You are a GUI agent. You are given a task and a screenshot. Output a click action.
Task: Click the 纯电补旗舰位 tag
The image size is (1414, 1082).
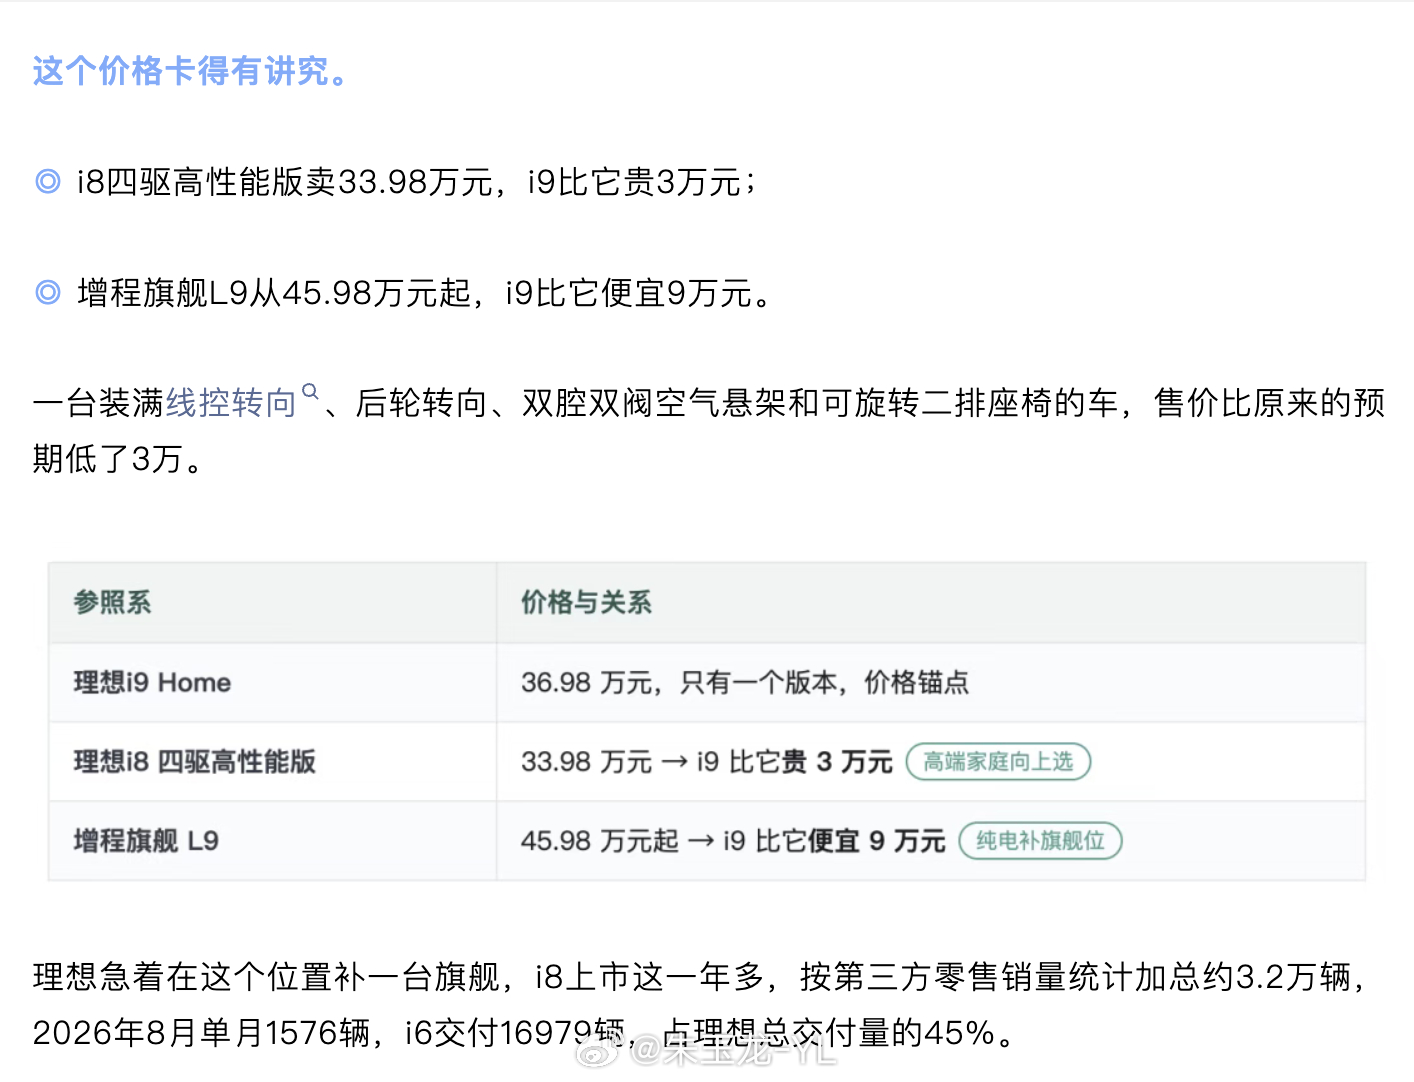pyautogui.click(x=1040, y=841)
